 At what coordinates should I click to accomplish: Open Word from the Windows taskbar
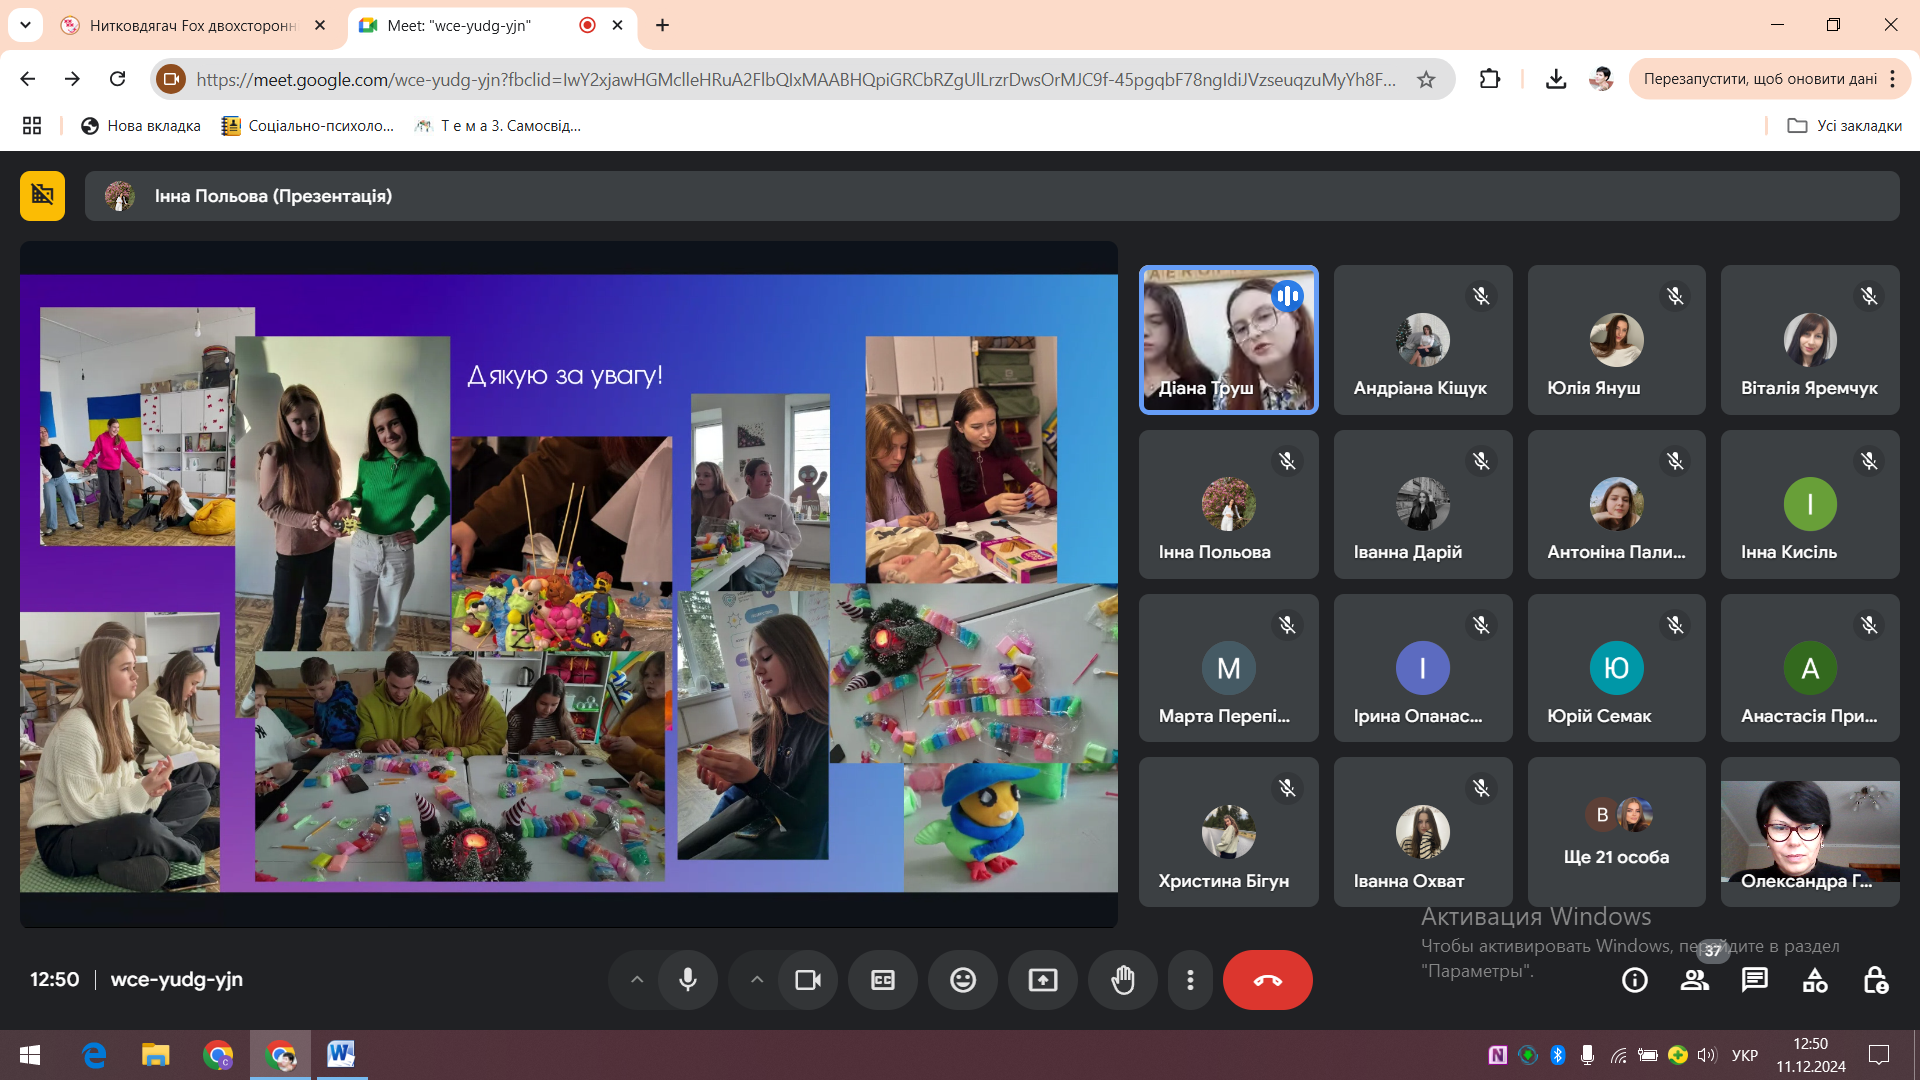click(x=341, y=1054)
